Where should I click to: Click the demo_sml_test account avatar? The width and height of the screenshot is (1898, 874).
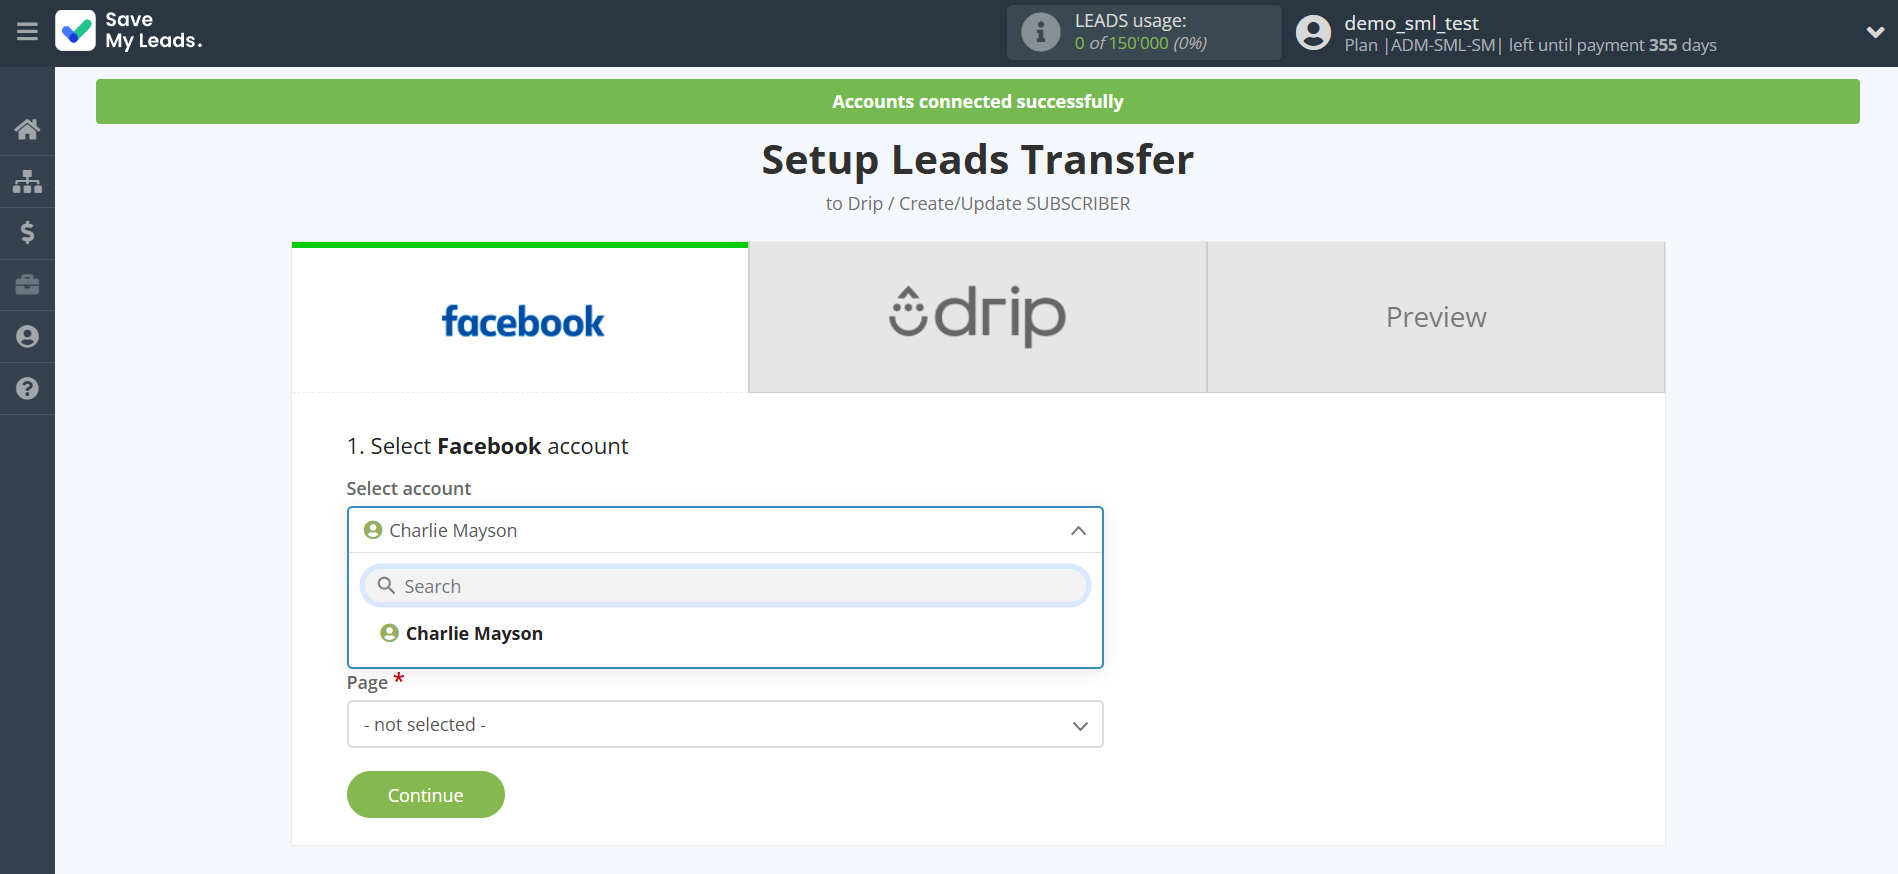tap(1313, 33)
